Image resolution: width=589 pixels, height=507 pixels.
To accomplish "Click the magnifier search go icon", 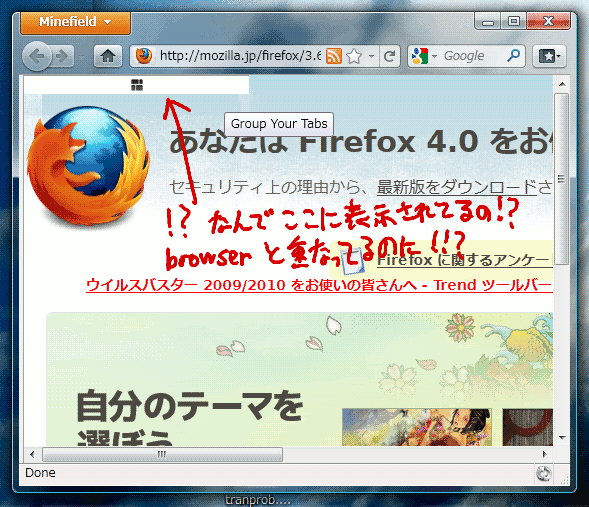I will click(513, 56).
